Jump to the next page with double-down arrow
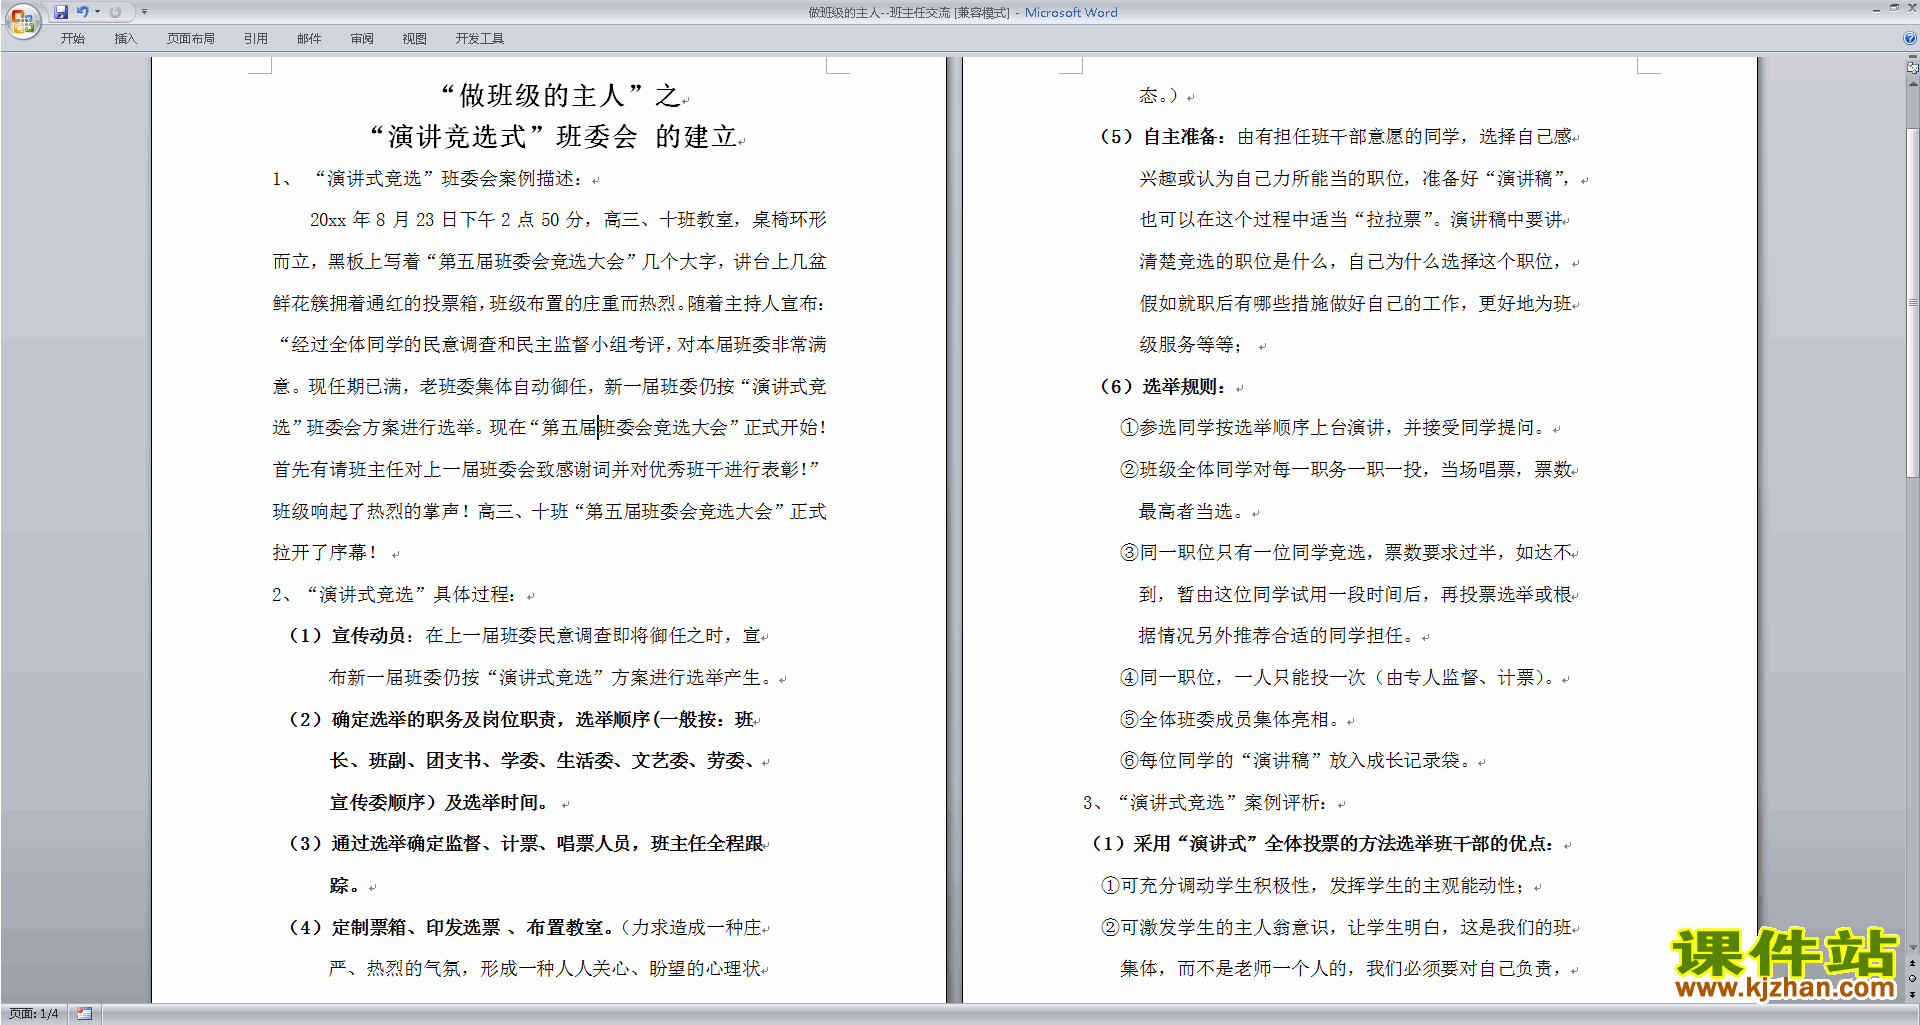Screen dimensions: 1920x1025 pyautogui.click(x=1912, y=994)
